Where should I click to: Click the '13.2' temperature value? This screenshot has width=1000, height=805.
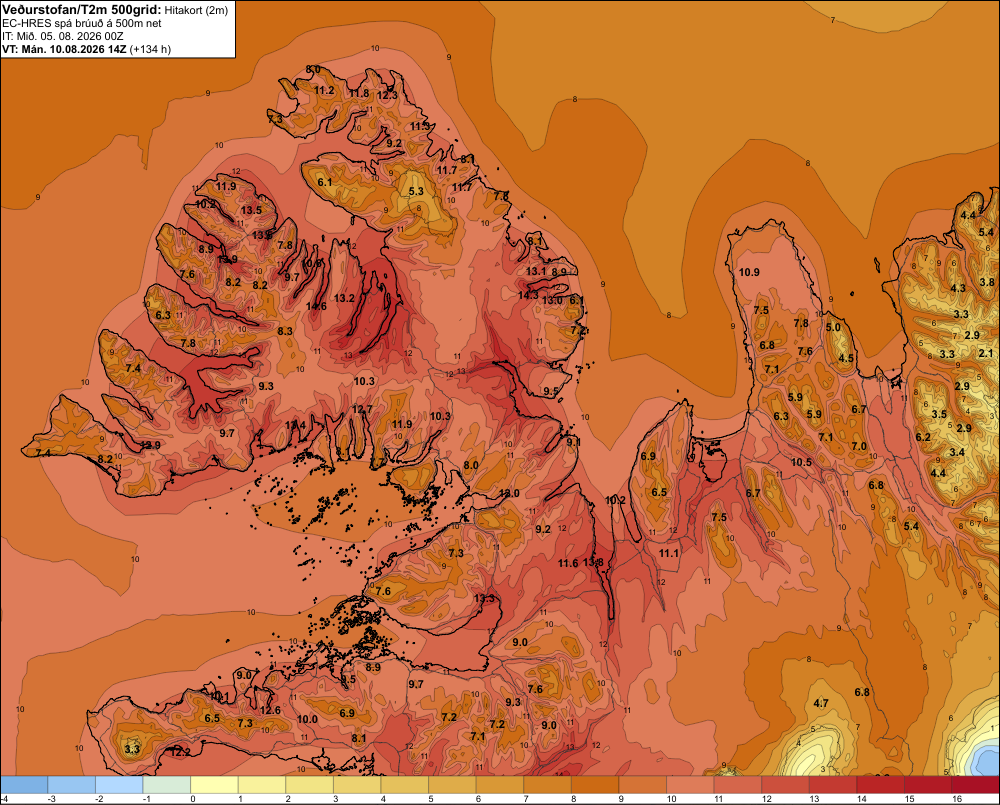(344, 298)
